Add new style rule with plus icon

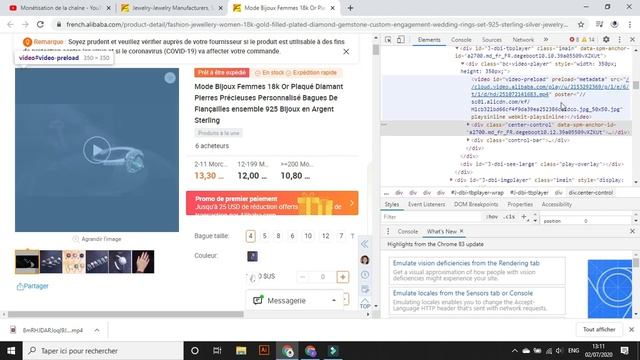pos(524,217)
